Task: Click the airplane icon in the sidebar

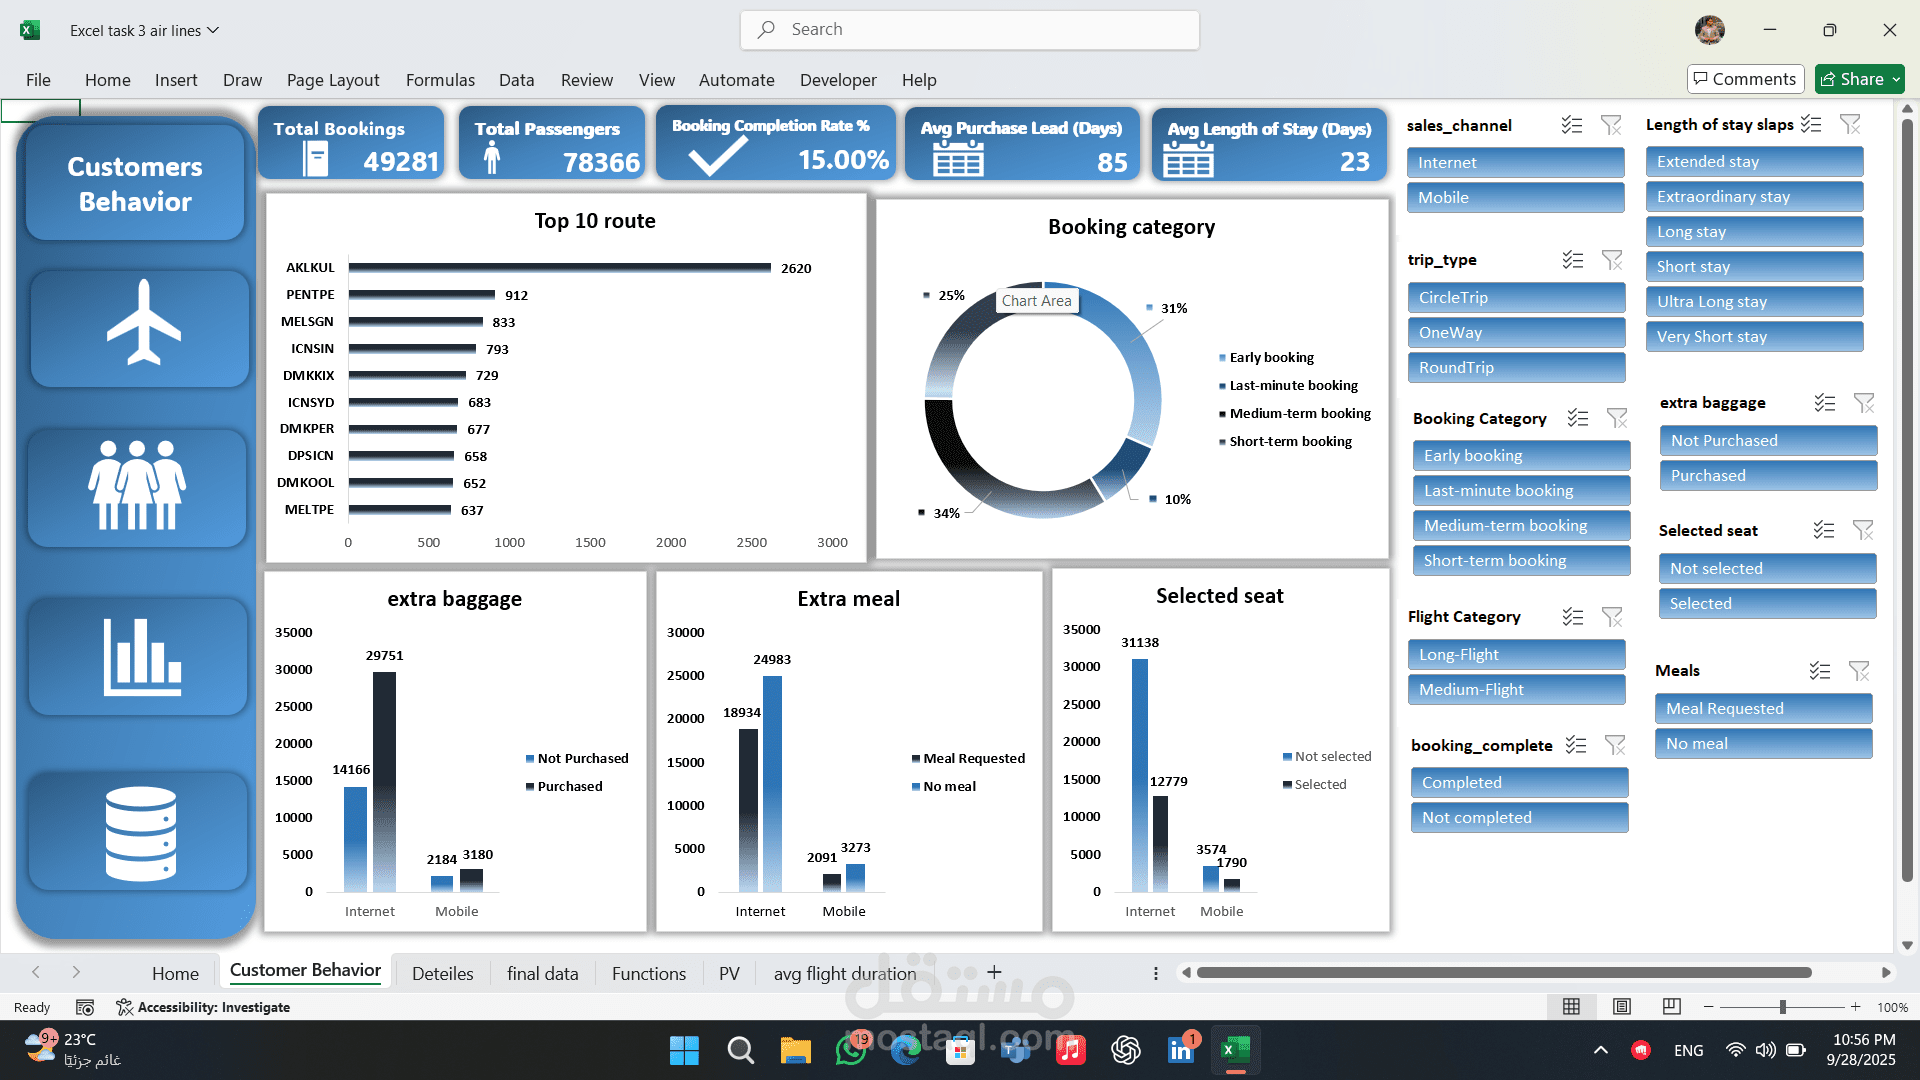Action: 140,325
